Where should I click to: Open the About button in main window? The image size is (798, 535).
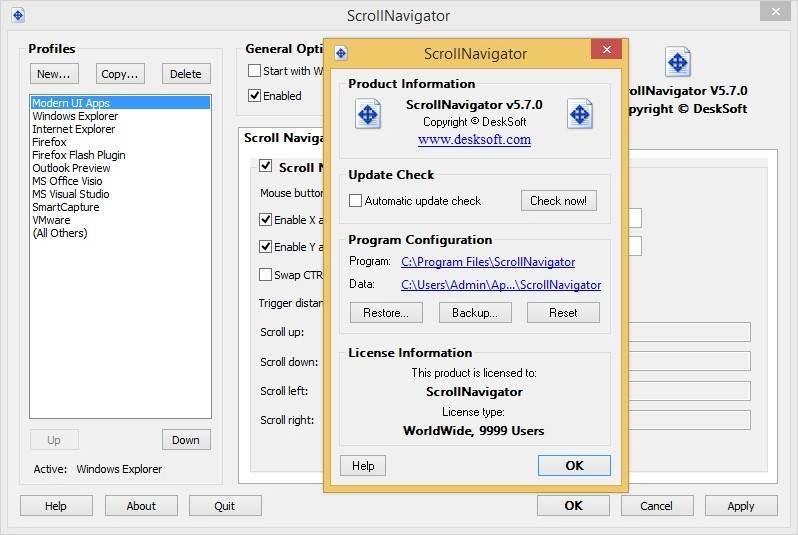tap(141, 506)
